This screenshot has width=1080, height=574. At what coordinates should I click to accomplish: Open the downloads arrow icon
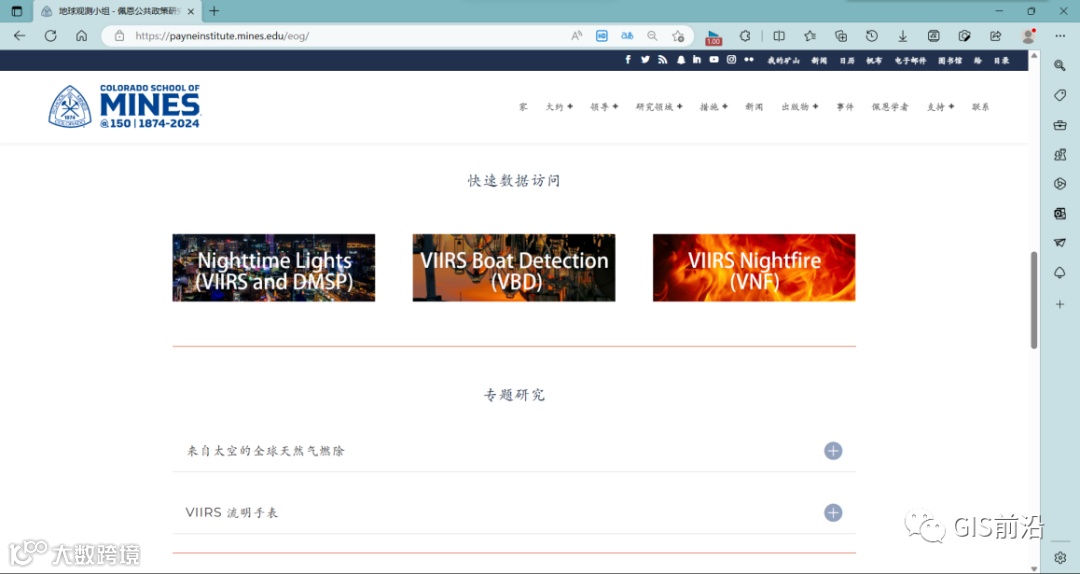tap(902, 36)
